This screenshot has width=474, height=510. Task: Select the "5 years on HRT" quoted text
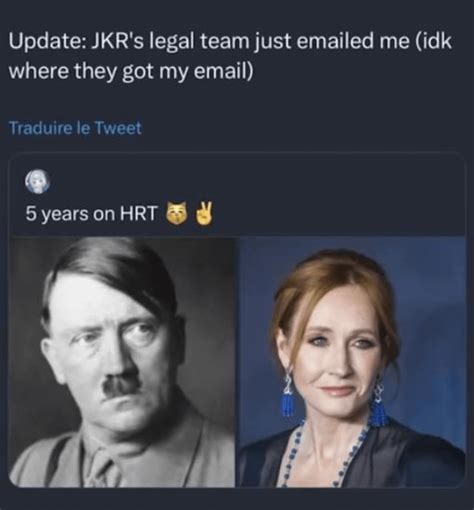[x=91, y=213]
